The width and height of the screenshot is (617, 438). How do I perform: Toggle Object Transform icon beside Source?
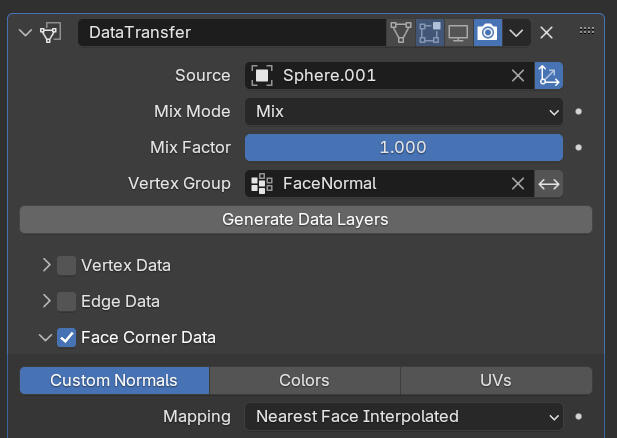(x=549, y=75)
